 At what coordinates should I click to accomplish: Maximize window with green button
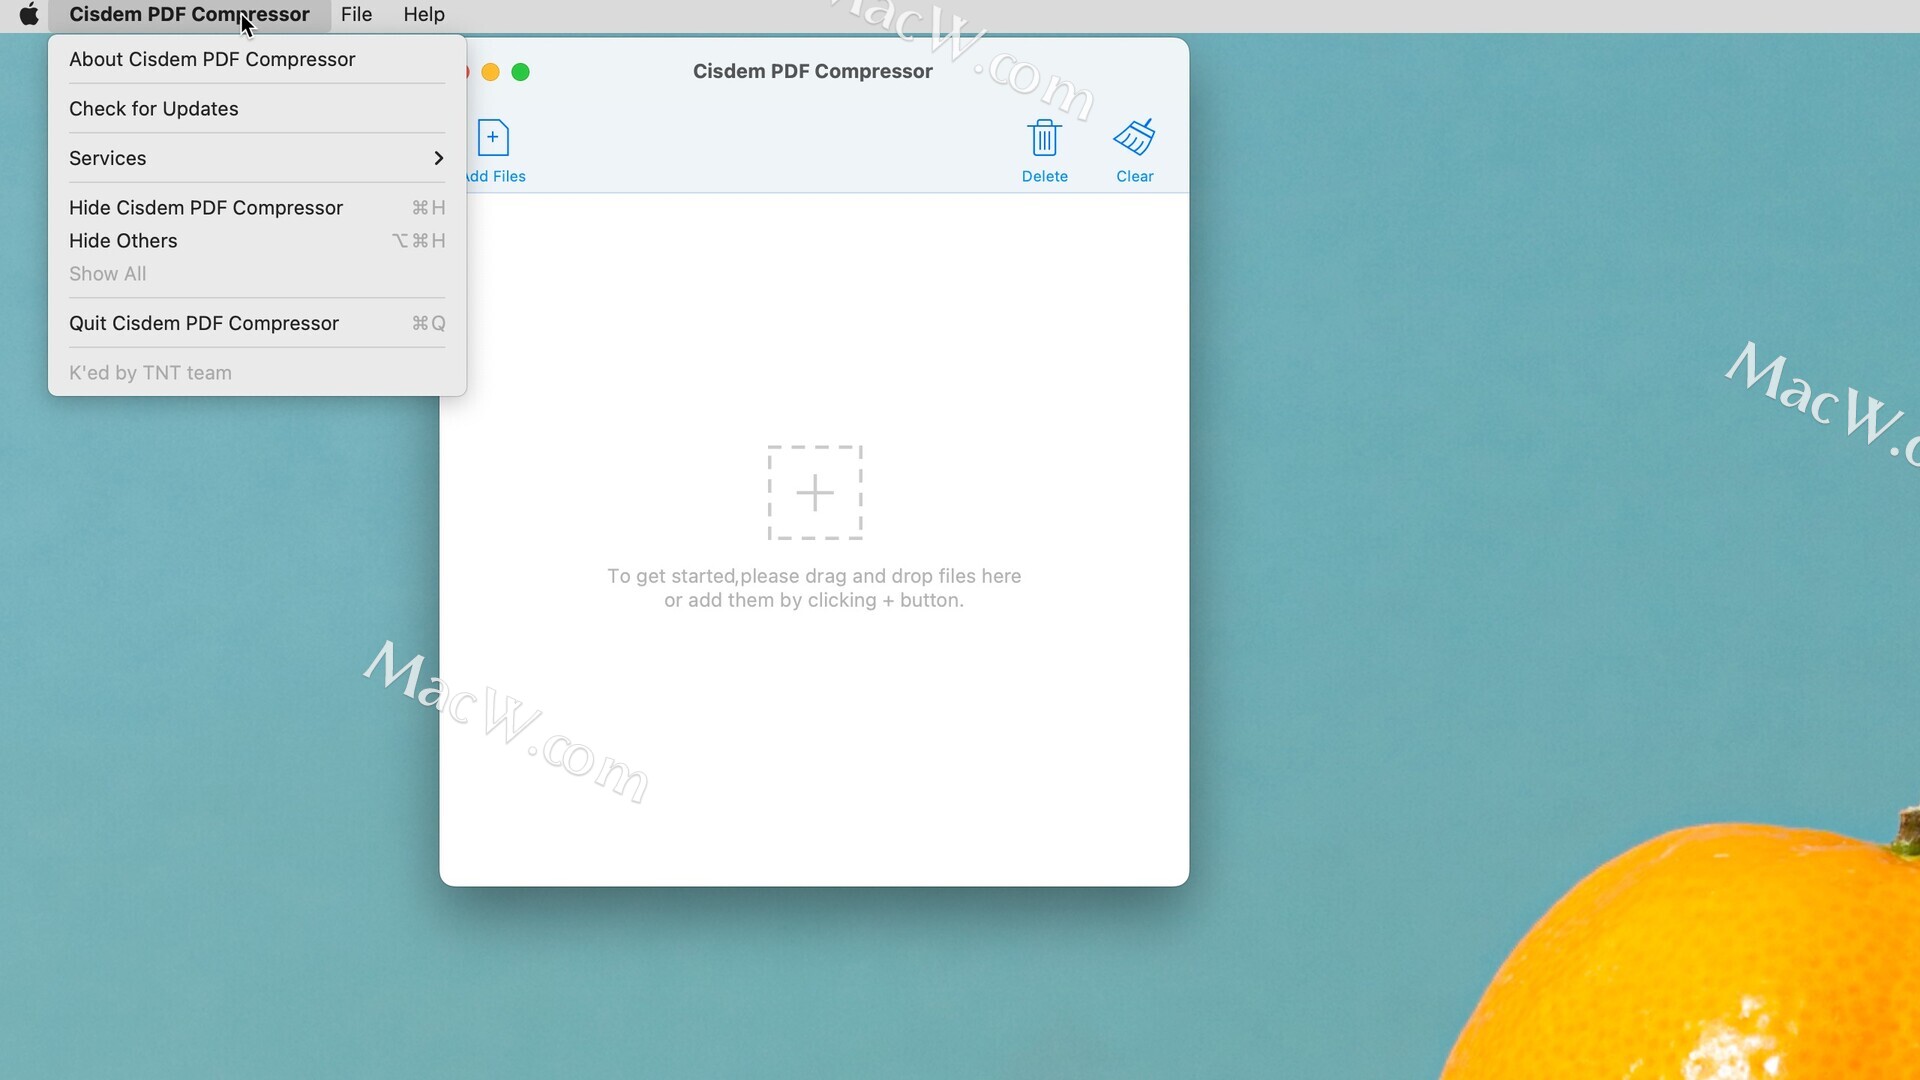pos(521,72)
